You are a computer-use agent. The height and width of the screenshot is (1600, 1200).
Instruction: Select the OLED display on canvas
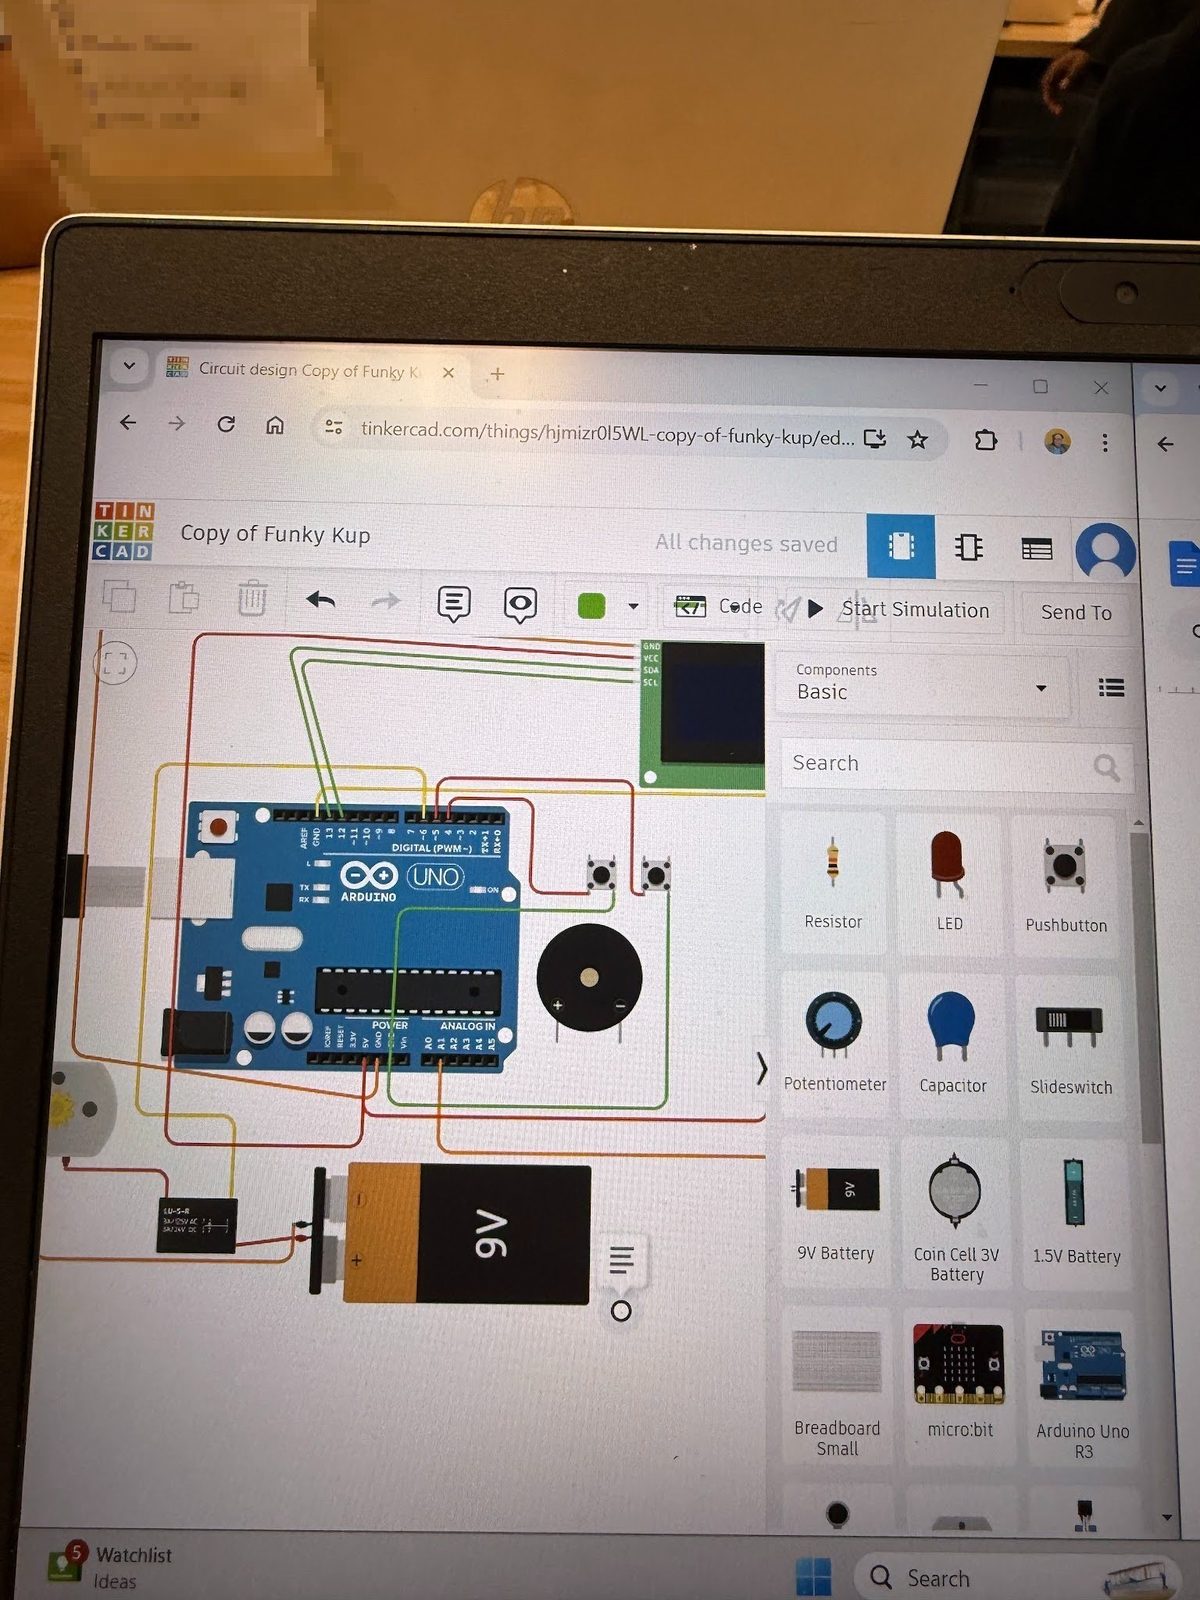point(703,714)
